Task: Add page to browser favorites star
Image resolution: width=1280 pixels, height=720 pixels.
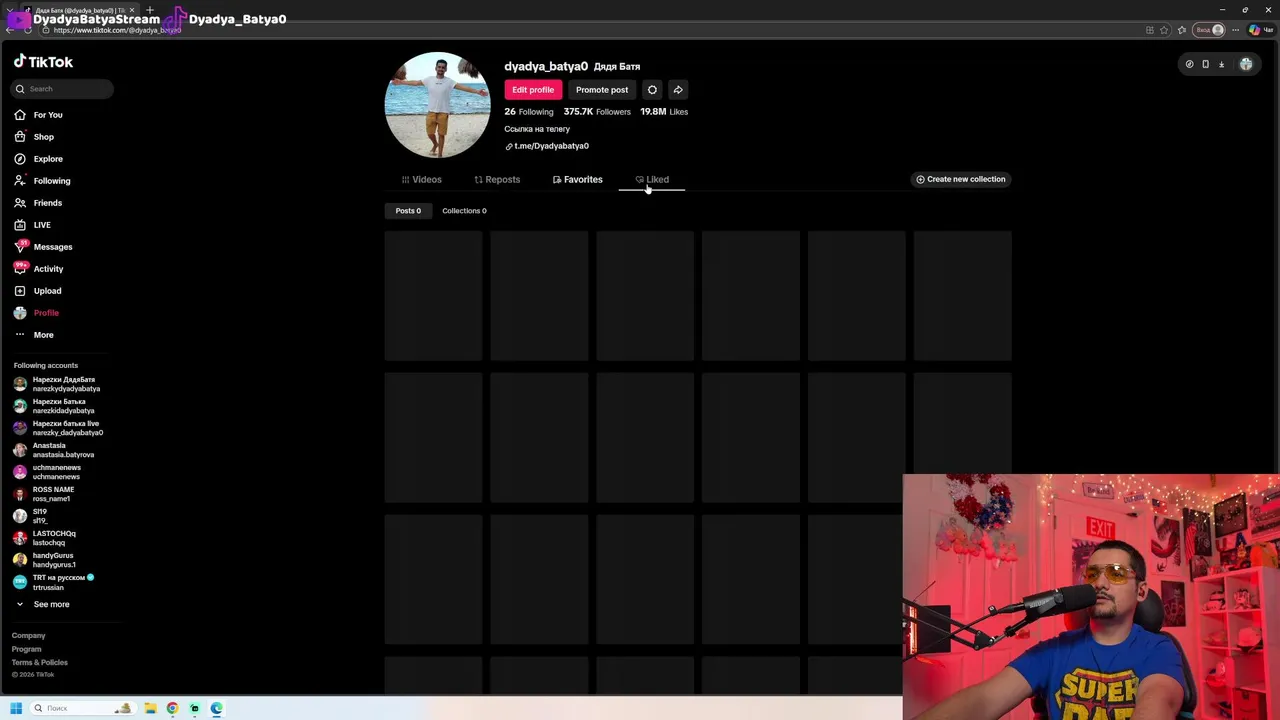Action: point(1164,30)
